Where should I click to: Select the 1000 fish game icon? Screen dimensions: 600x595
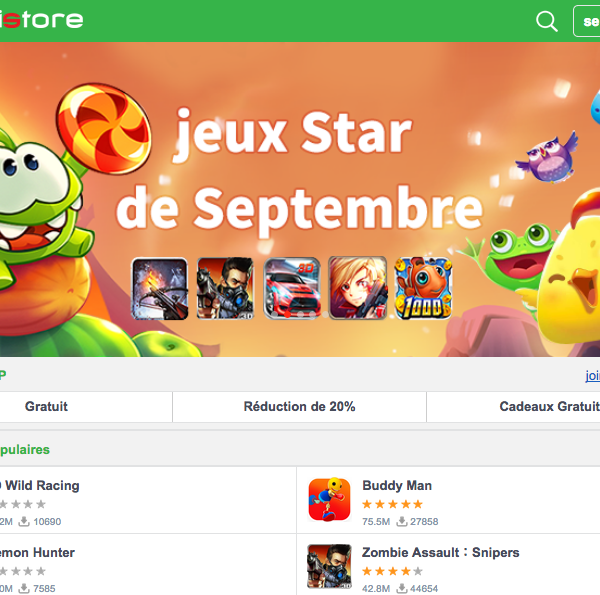(424, 289)
